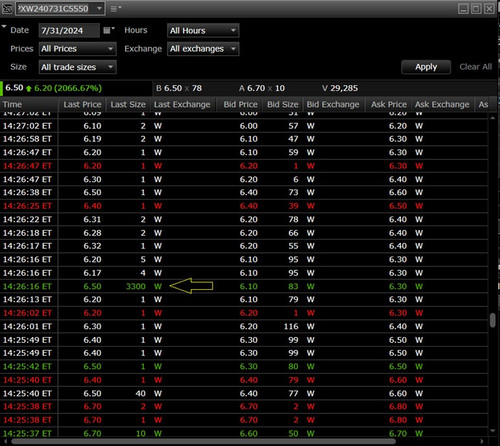The height and width of the screenshot is (446, 500).
Task: Select the red row timestamped 14:26:02 ET
Action: [x=244, y=313]
